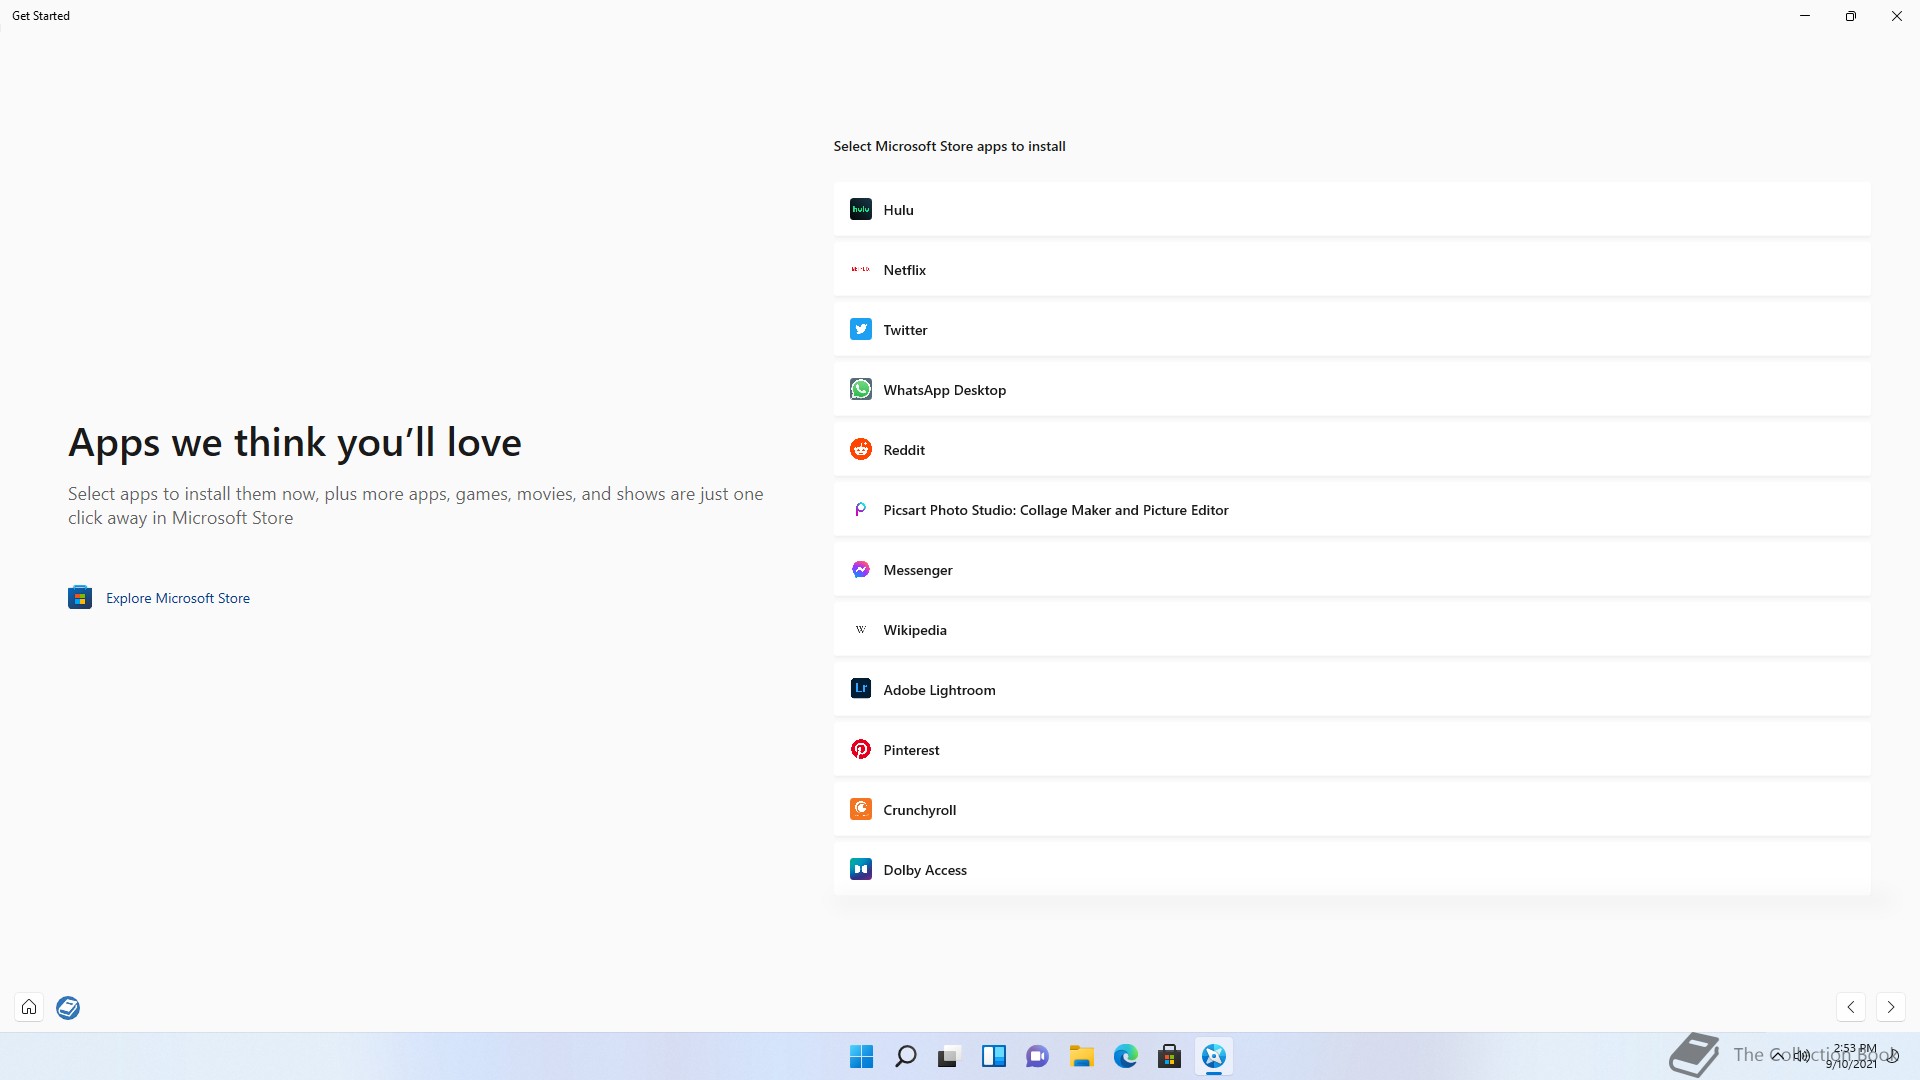Advance to the next page arrow
Screen dimensions: 1920x1080
tap(1890, 1007)
